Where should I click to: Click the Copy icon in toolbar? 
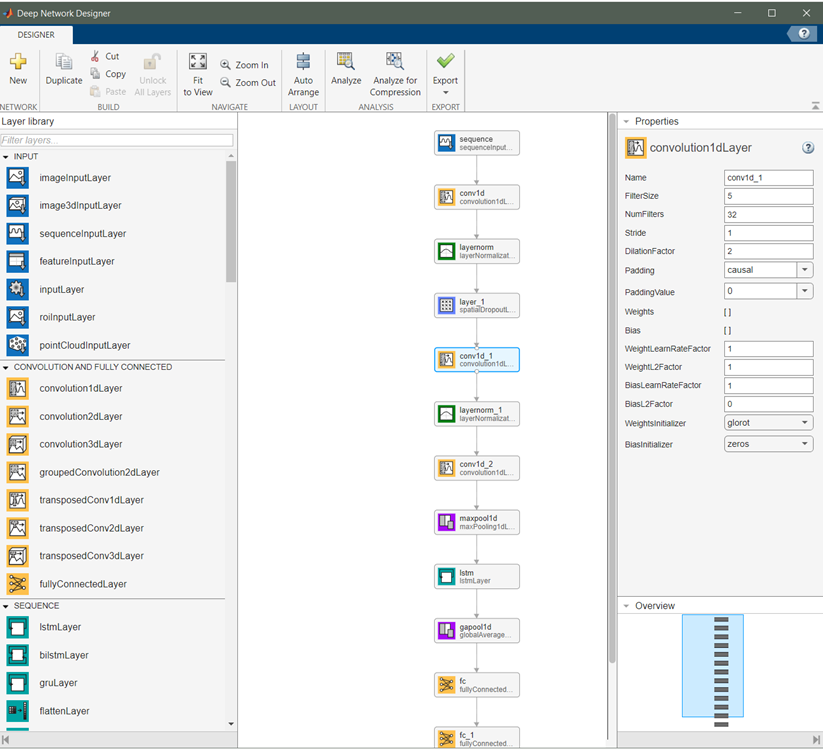pyautogui.click(x=95, y=73)
